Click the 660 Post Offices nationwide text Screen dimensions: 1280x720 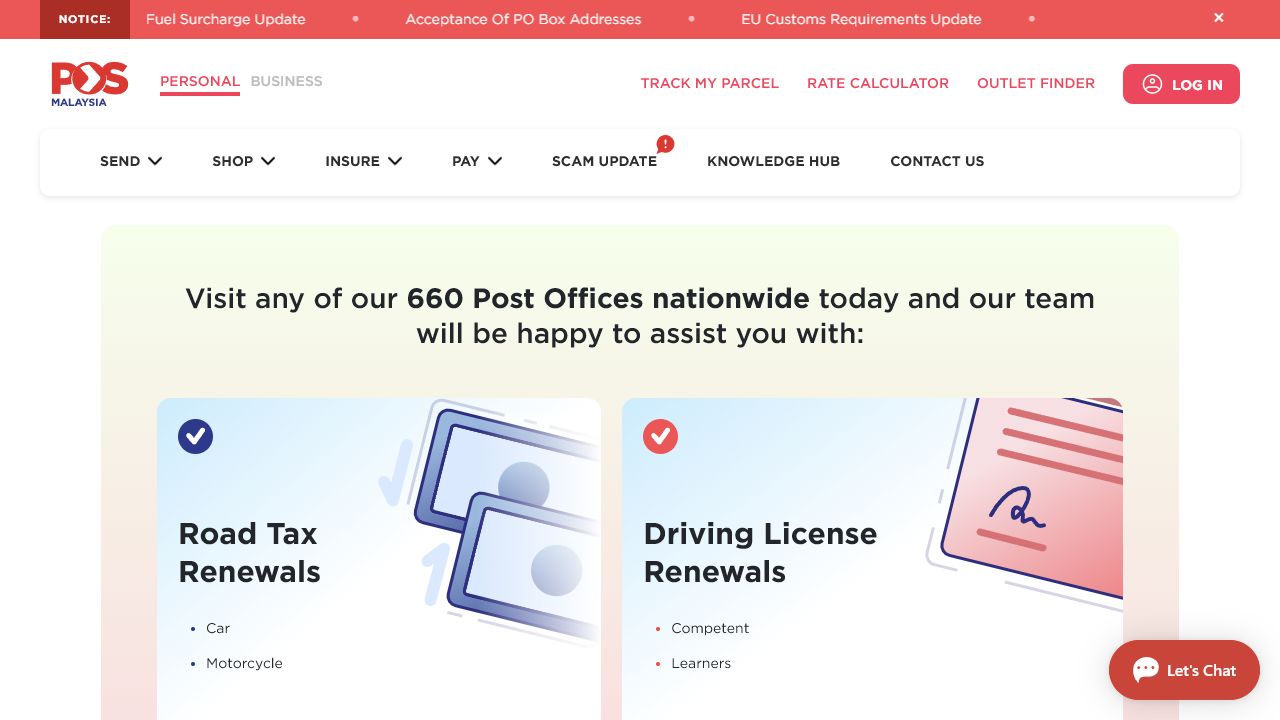(x=608, y=298)
